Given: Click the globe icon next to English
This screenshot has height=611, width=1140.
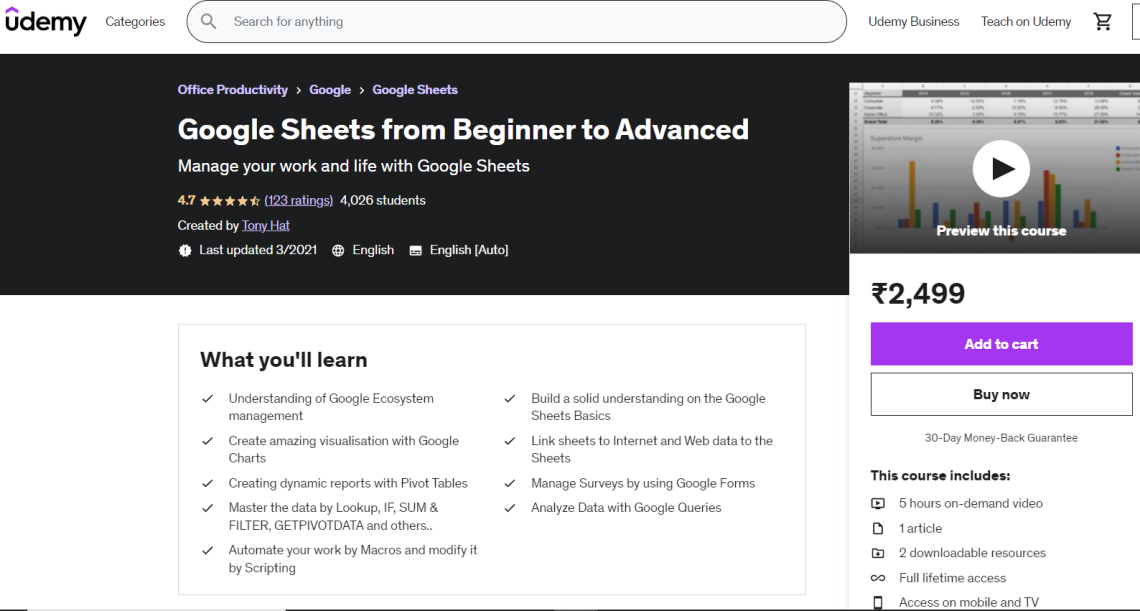Looking at the screenshot, I should [337, 250].
